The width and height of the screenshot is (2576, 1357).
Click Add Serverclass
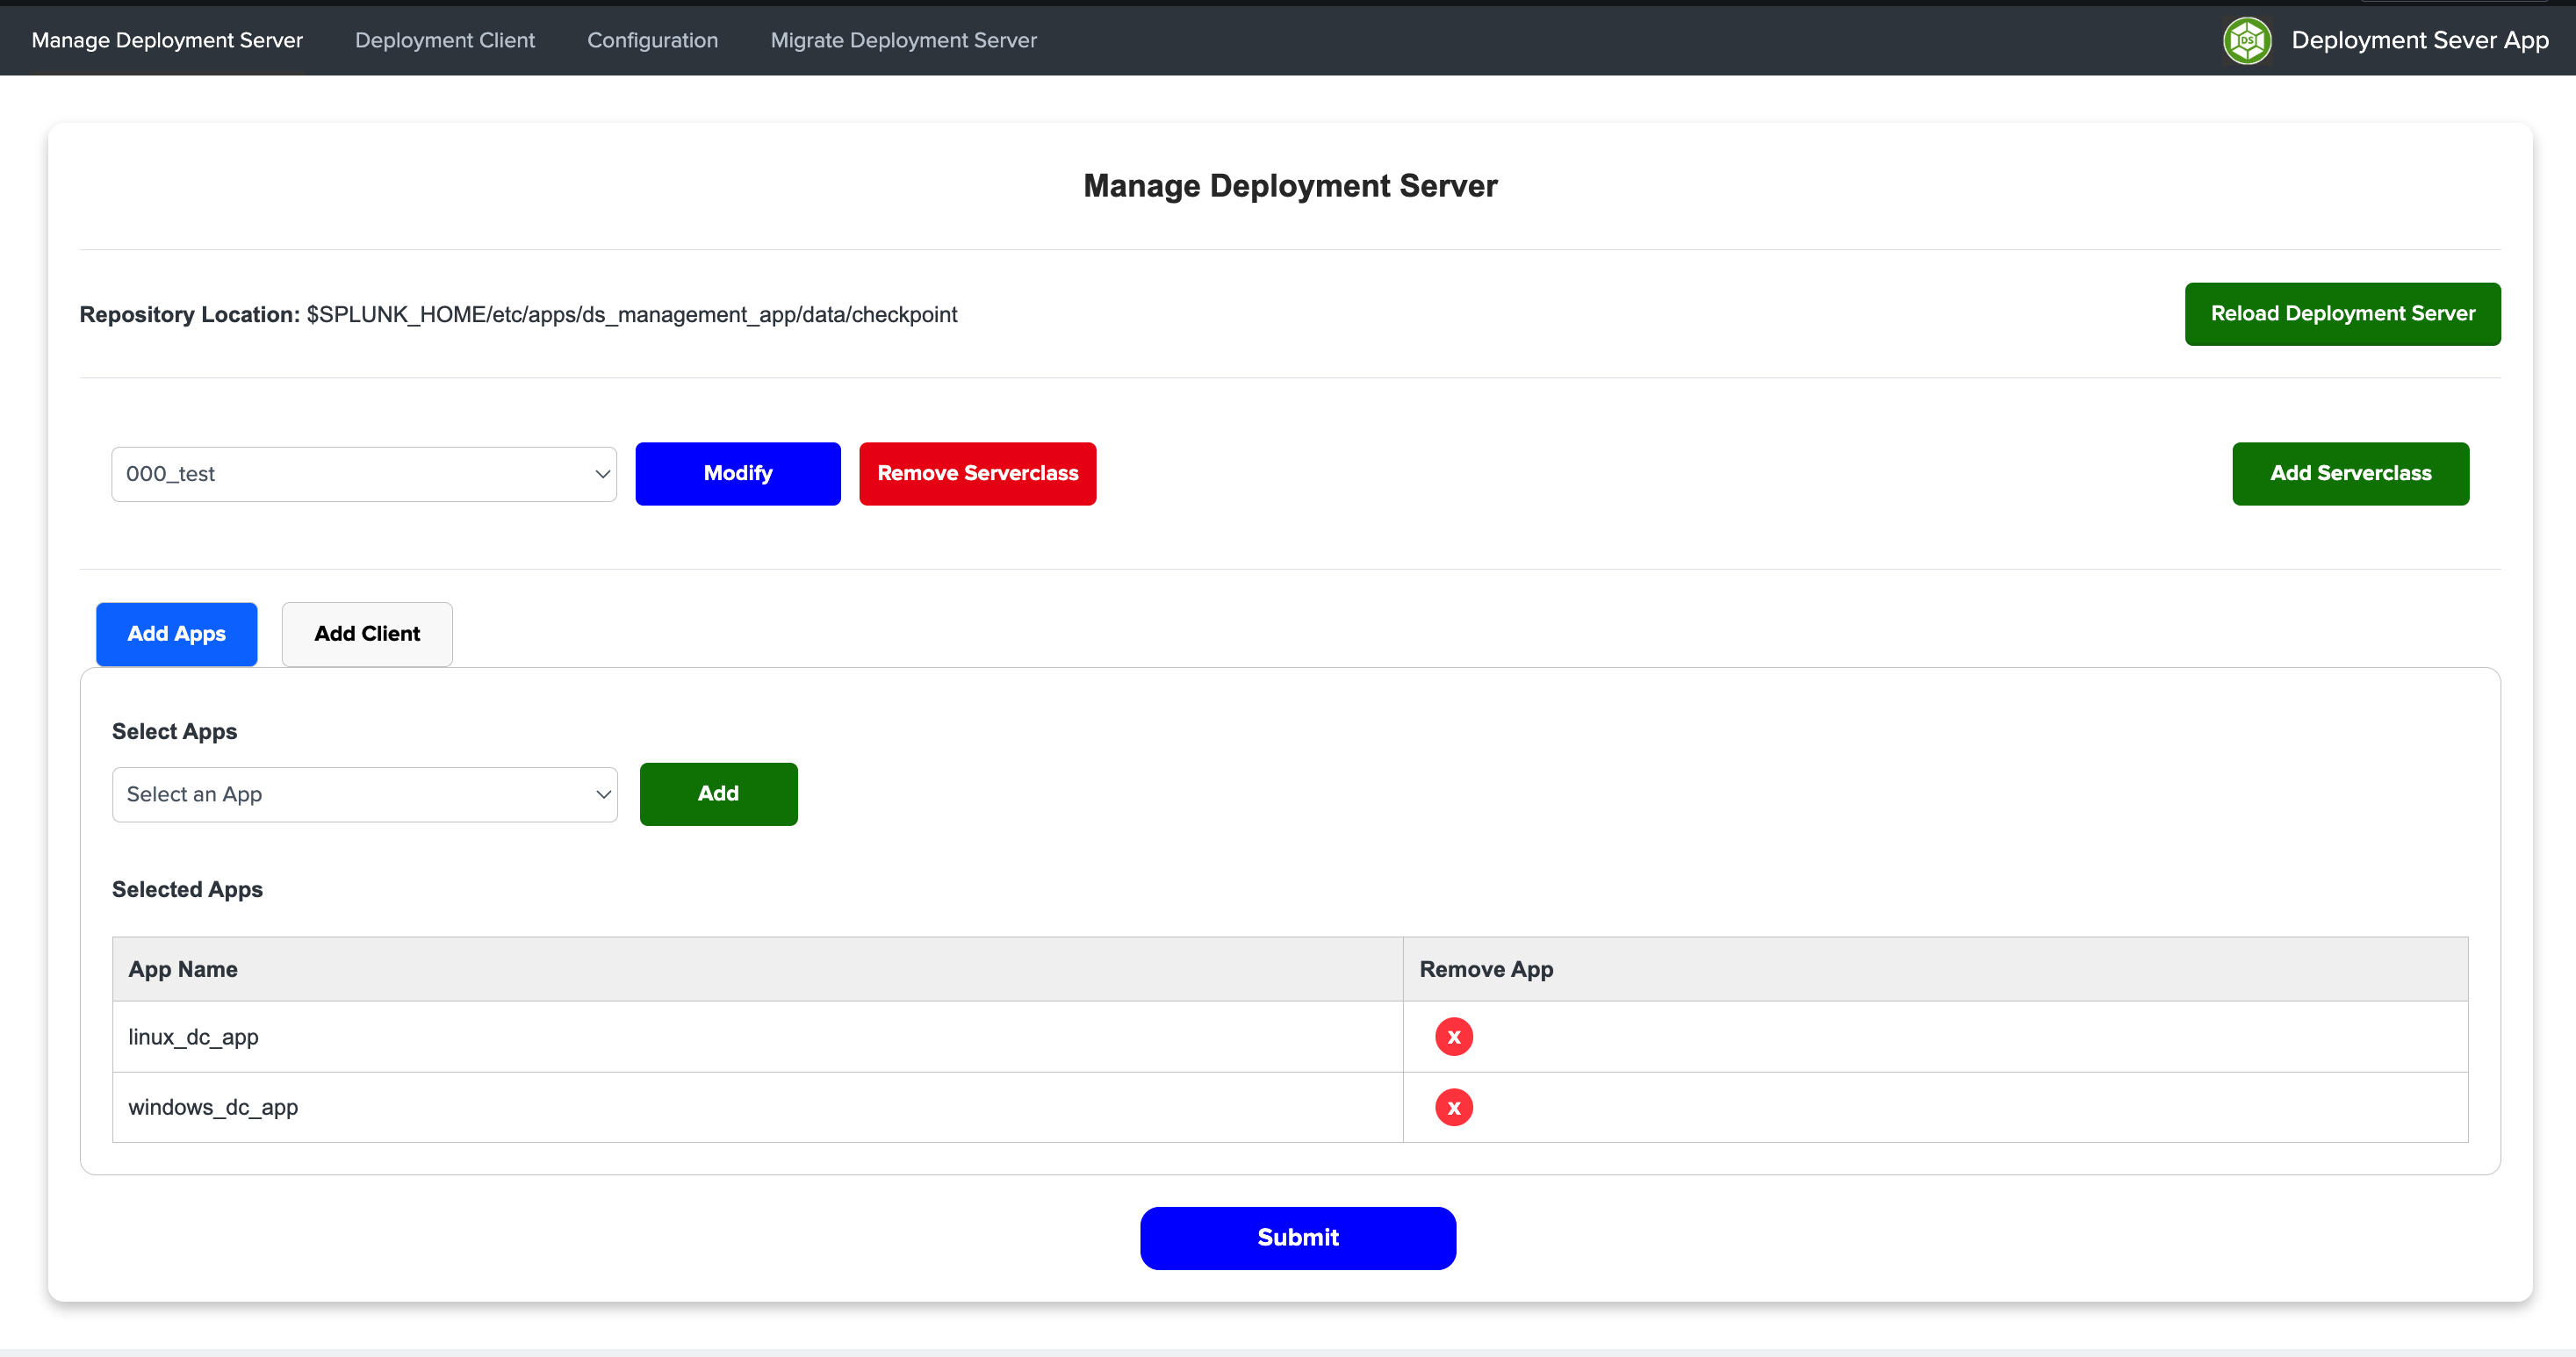[2350, 473]
